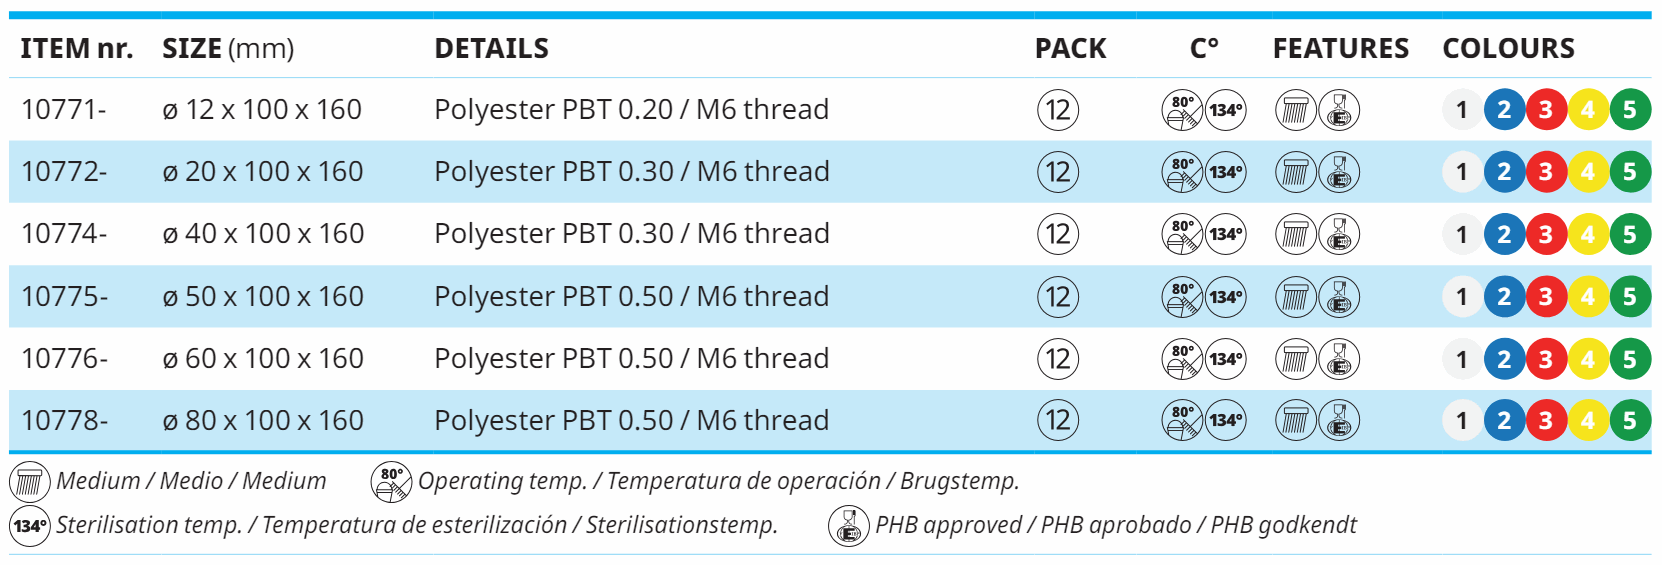Click the Medium brush legend icon below table
This screenshot has width=1662, height=565.
(29, 482)
